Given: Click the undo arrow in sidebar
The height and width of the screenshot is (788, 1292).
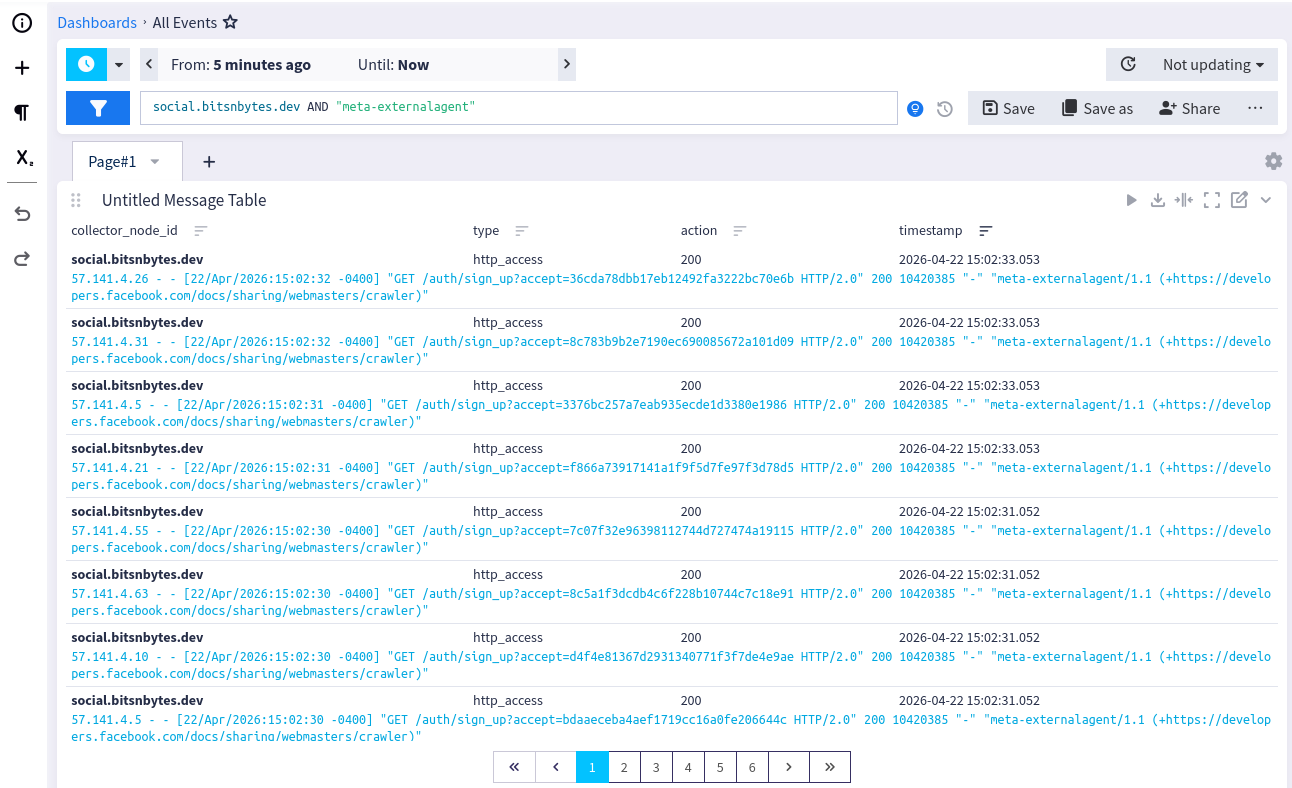Looking at the screenshot, I should (x=22, y=214).
